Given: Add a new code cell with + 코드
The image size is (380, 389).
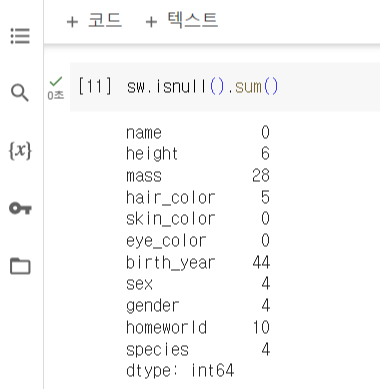Looking at the screenshot, I should click(x=94, y=21).
